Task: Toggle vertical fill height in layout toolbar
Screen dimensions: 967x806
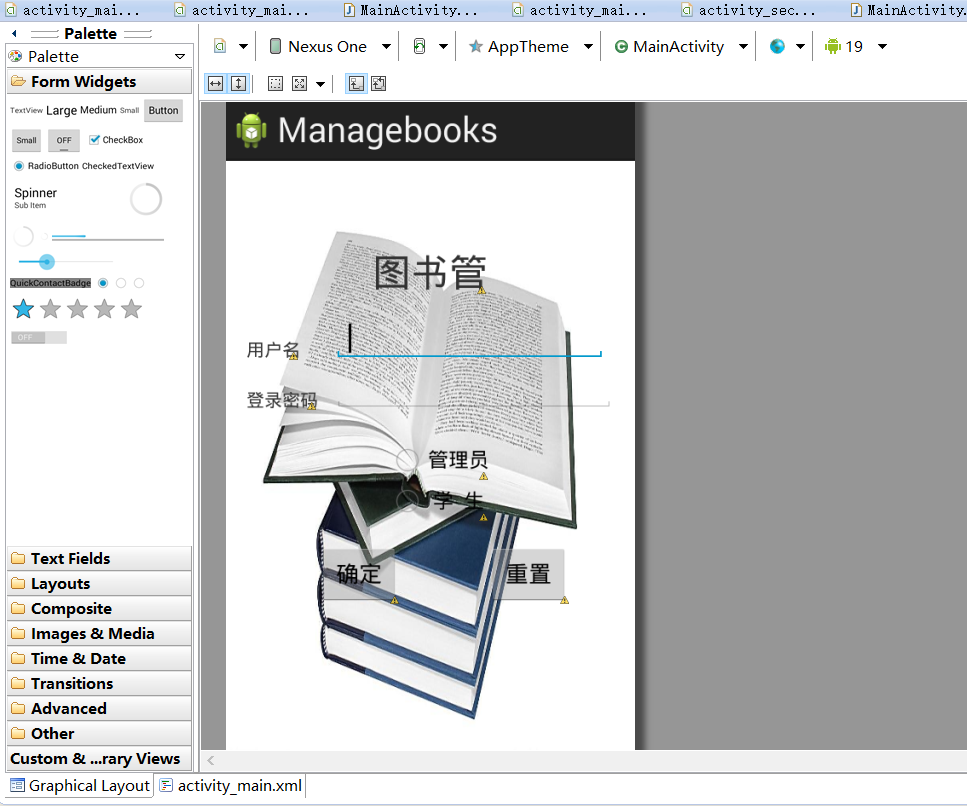Action: point(236,83)
